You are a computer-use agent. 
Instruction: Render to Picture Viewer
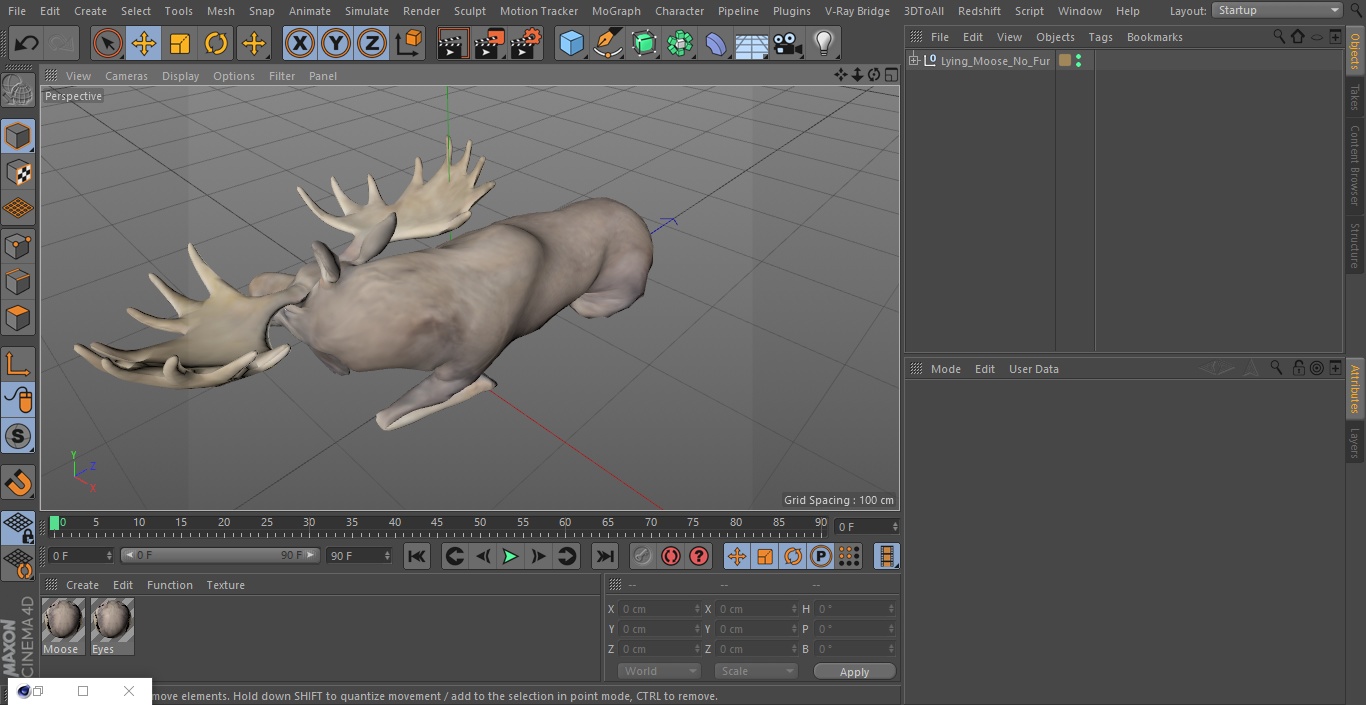click(x=489, y=43)
